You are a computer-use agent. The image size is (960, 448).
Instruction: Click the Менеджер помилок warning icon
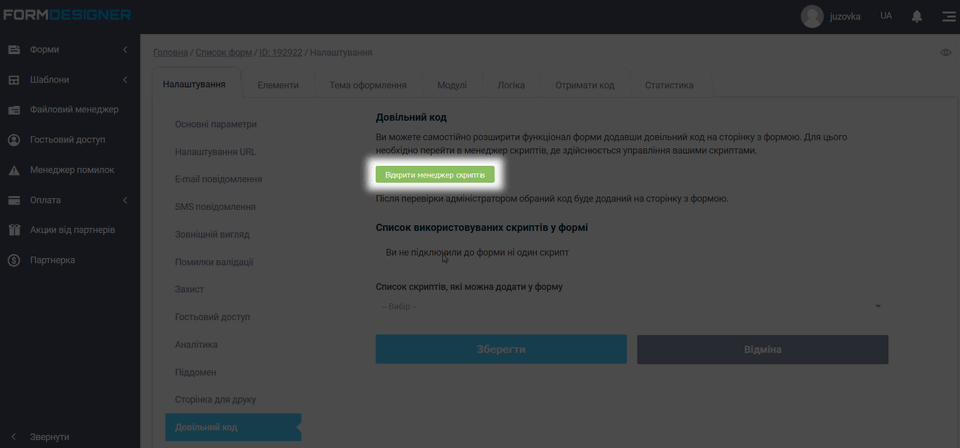point(14,170)
